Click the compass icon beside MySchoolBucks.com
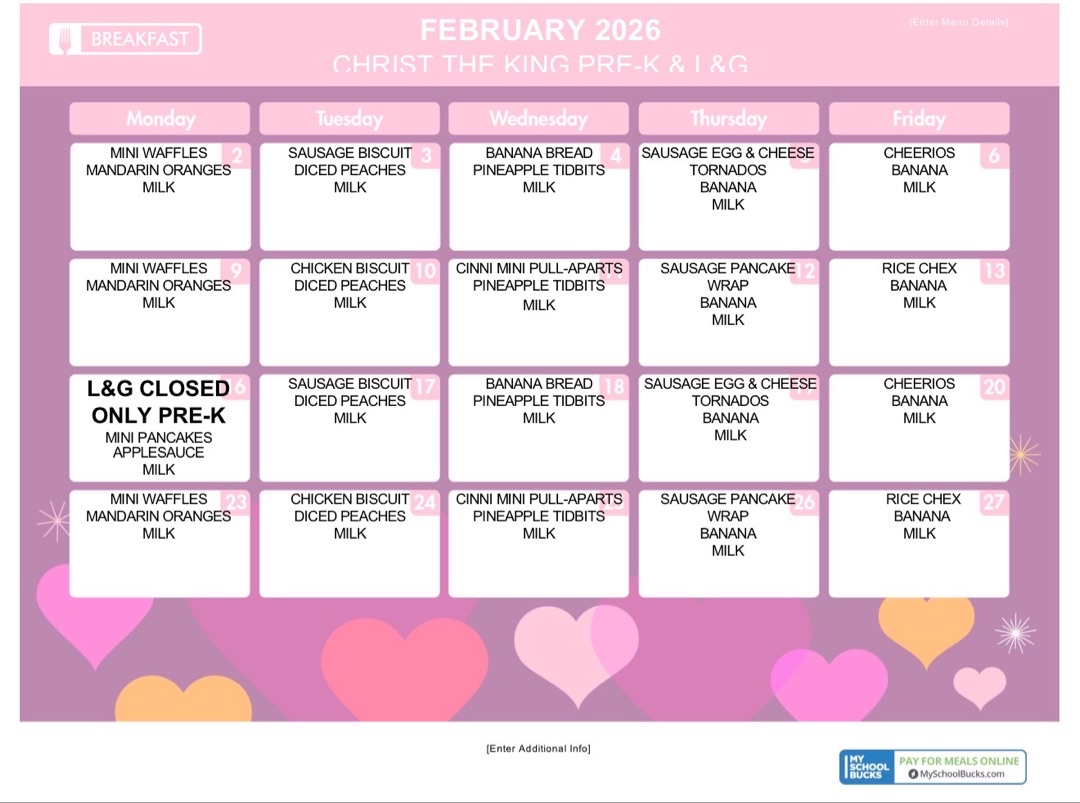The image size is (1080, 803). click(913, 774)
